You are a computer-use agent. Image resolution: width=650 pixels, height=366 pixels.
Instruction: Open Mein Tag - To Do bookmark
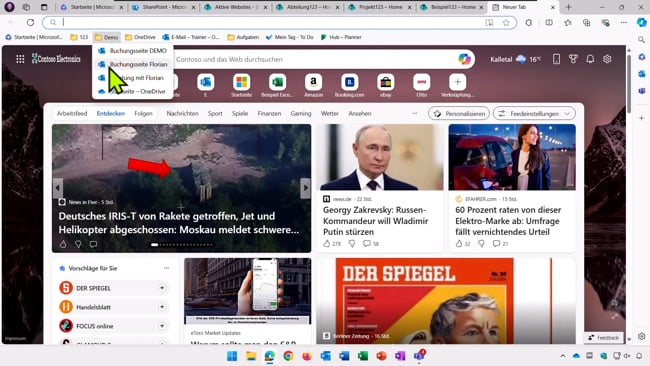click(x=289, y=37)
